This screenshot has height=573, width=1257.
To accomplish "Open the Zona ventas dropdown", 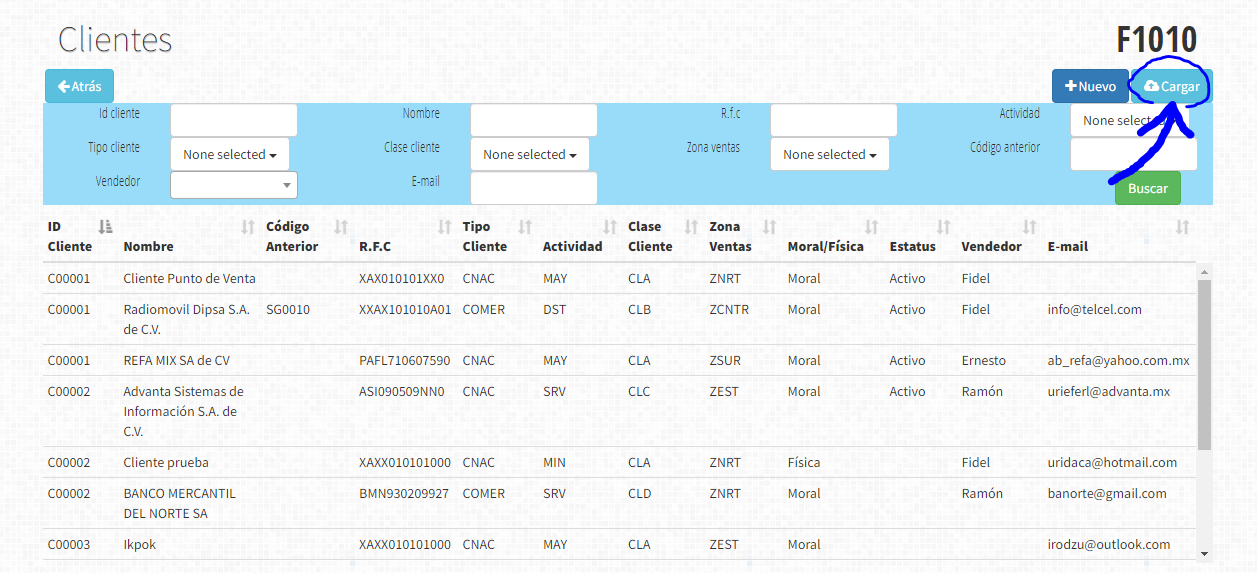I will pos(830,154).
